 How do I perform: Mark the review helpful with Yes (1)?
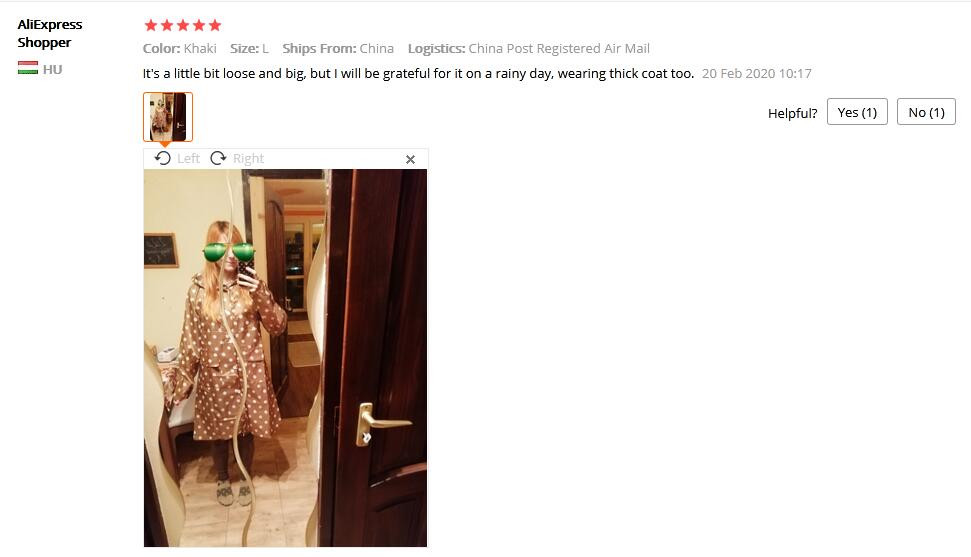pyautogui.click(x=857, y=112)
